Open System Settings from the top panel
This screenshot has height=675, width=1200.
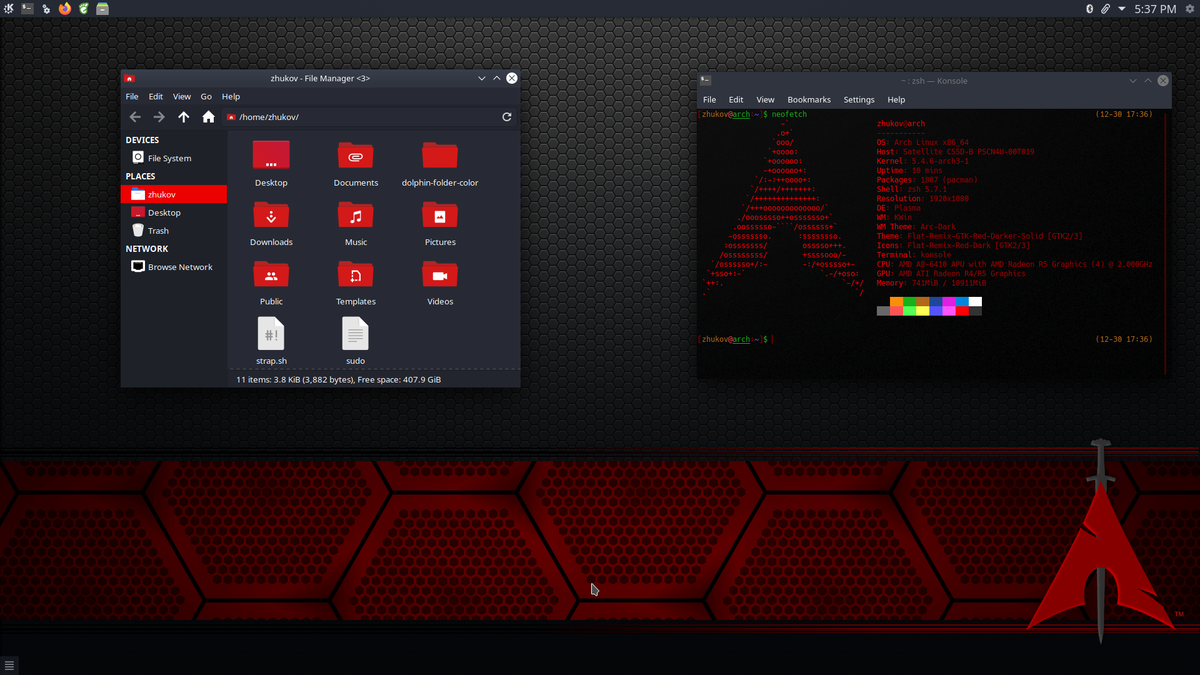(x=46, y=8)
